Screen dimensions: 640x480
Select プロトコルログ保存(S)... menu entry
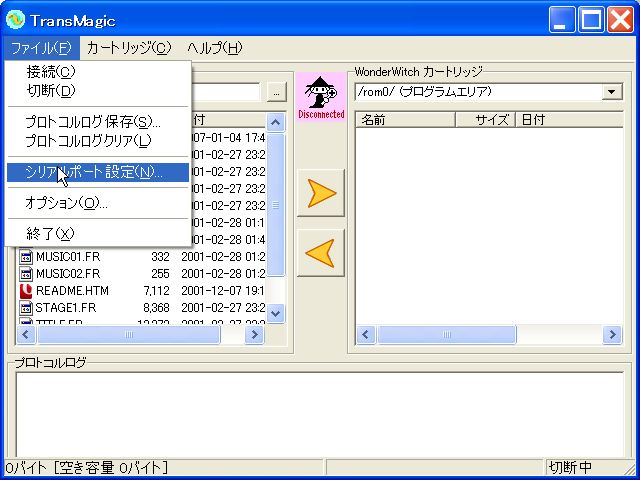click(98, 122)
